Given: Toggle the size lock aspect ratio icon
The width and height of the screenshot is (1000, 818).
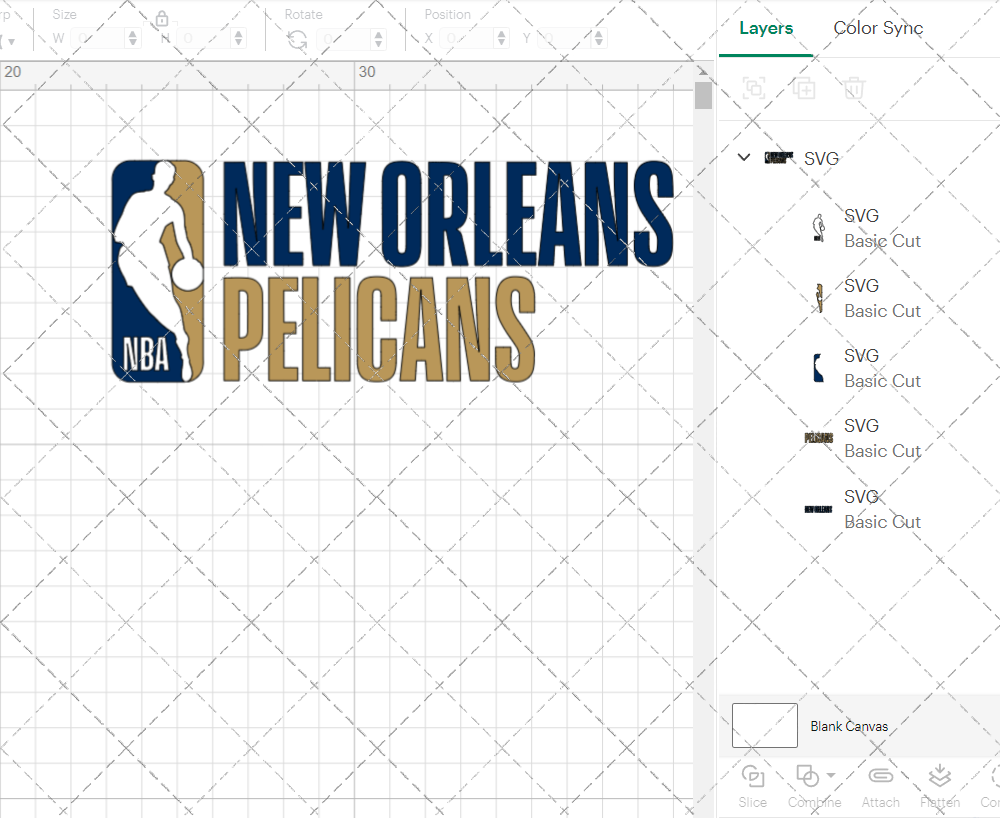Looking at the screenshot, I should pyautogui.click(x=162, y=18).
